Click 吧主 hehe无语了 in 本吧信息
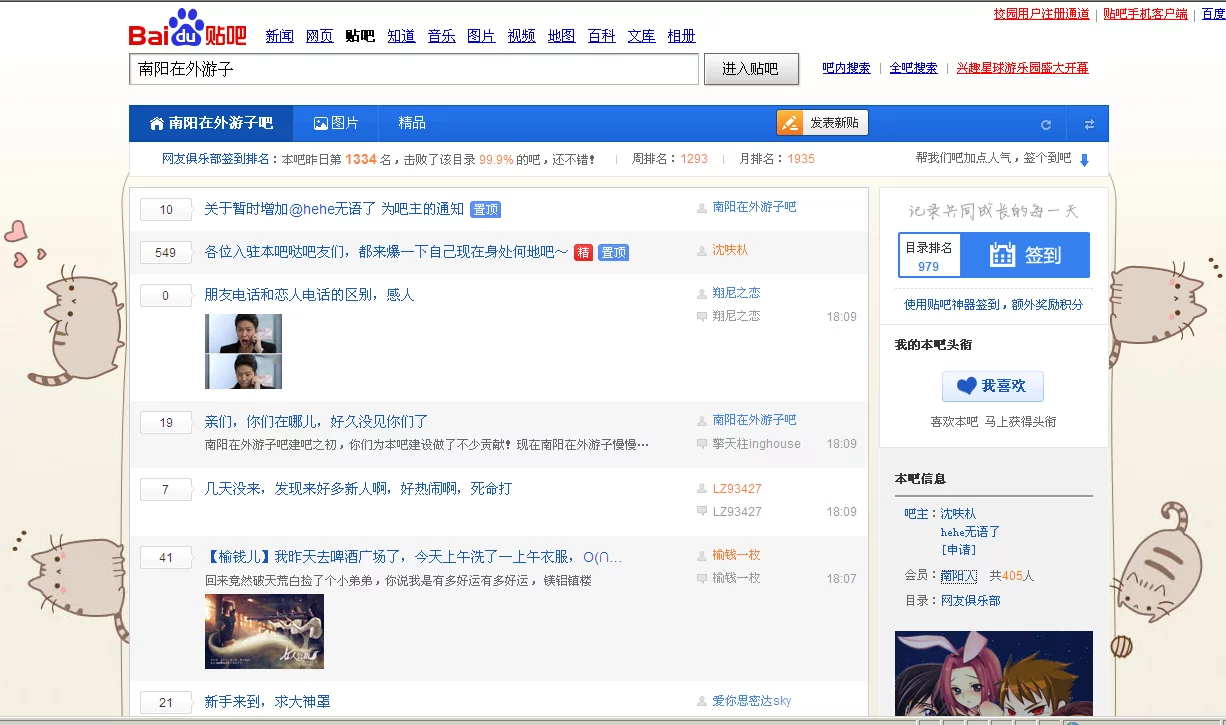1226x725 pixels. click(970, 532)
